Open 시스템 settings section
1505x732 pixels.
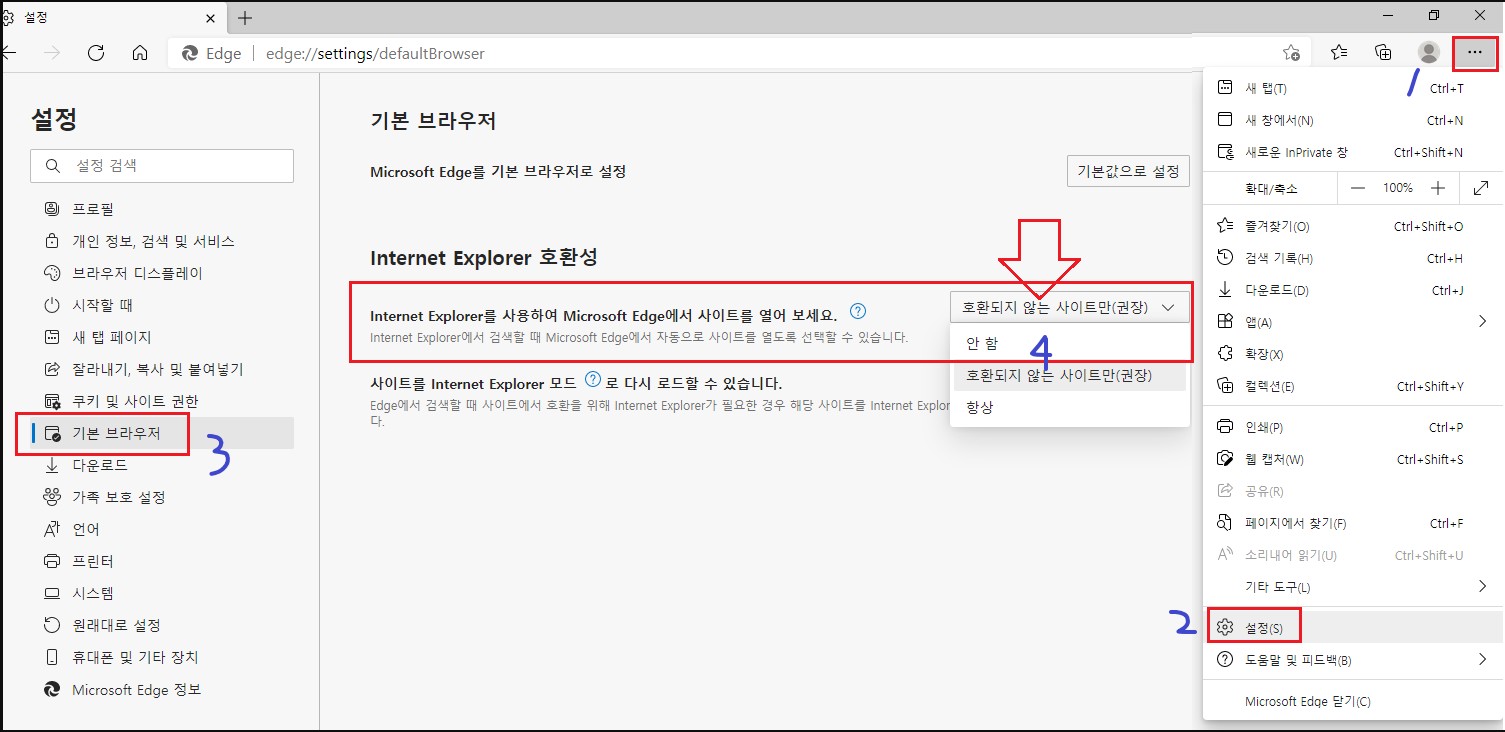pos(162,593)
